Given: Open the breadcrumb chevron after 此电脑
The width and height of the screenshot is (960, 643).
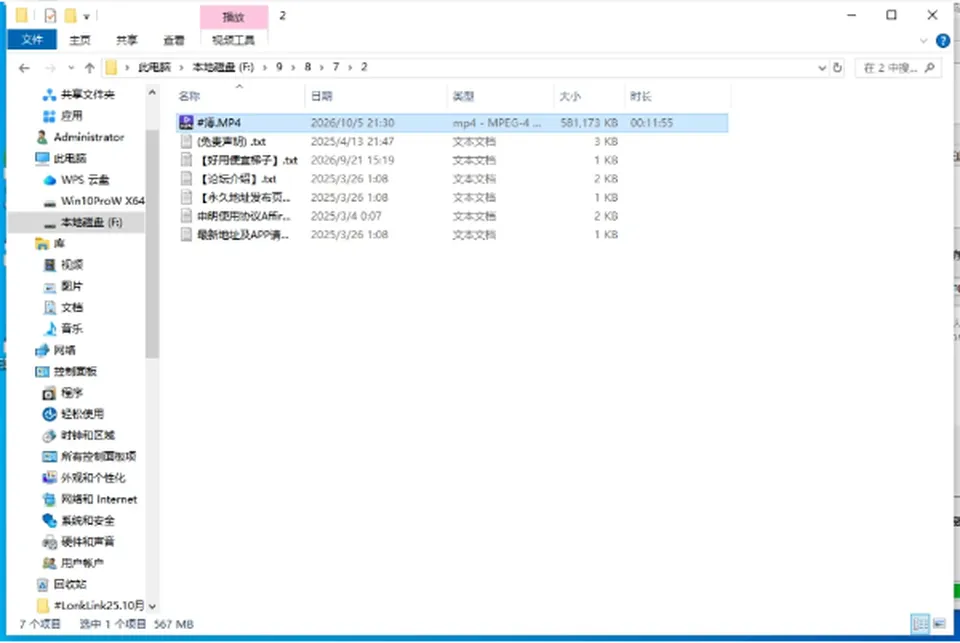Looking at the screenshot, I should click(x=181, y=67).
